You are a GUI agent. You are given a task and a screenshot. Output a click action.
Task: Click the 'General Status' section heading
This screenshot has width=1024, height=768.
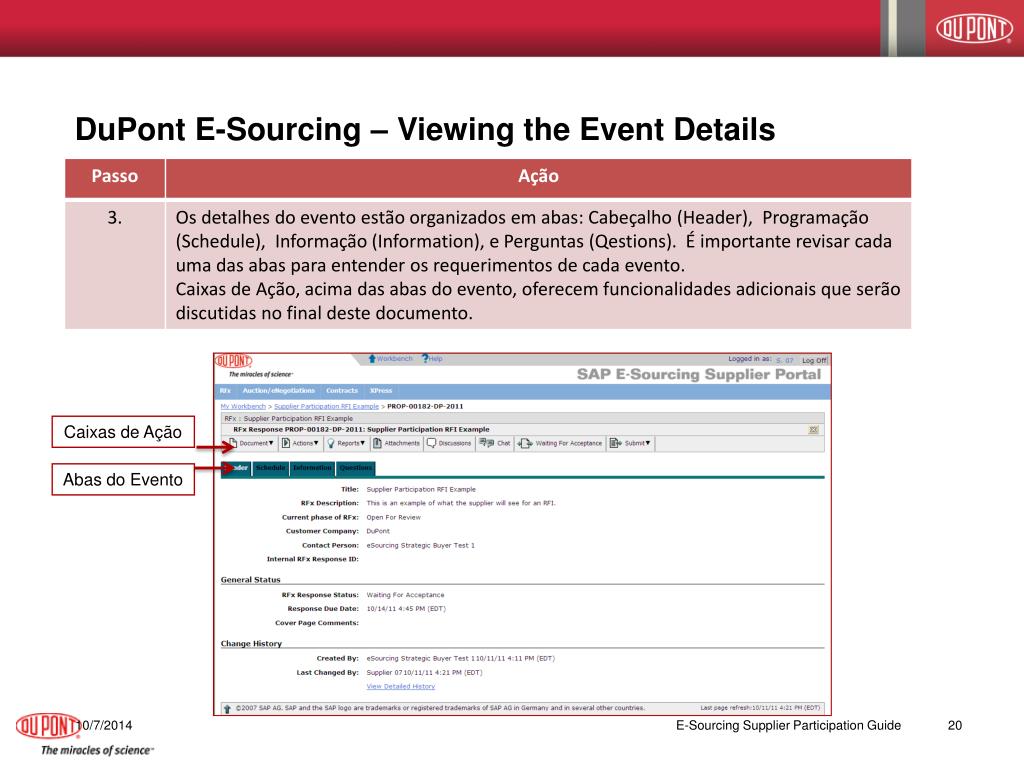[x=250, y=579]
